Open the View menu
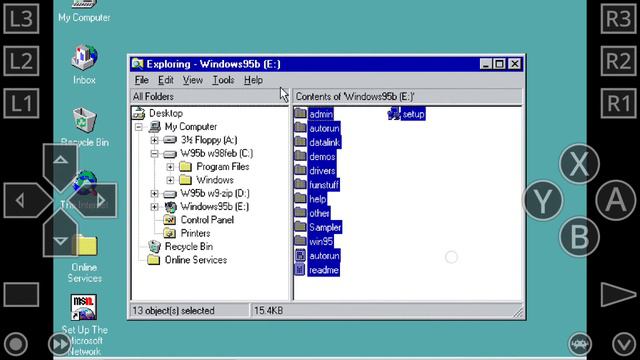Image resolution: width=640 pixels, height=360 pixels. (x=192, y=80)
